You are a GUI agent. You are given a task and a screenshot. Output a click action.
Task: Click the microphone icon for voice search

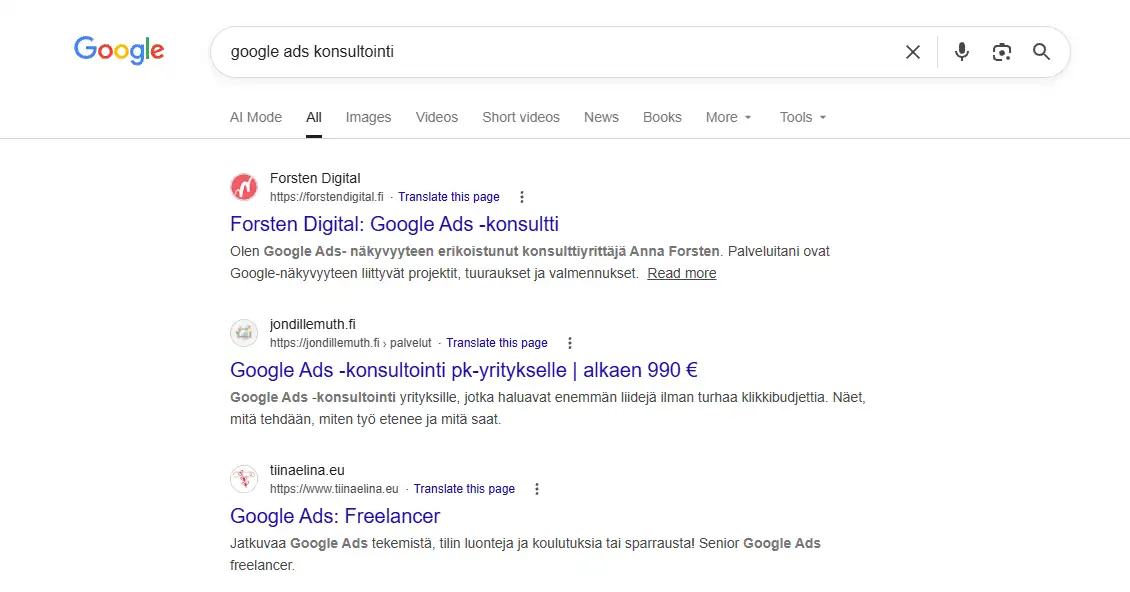pos(961,51)
